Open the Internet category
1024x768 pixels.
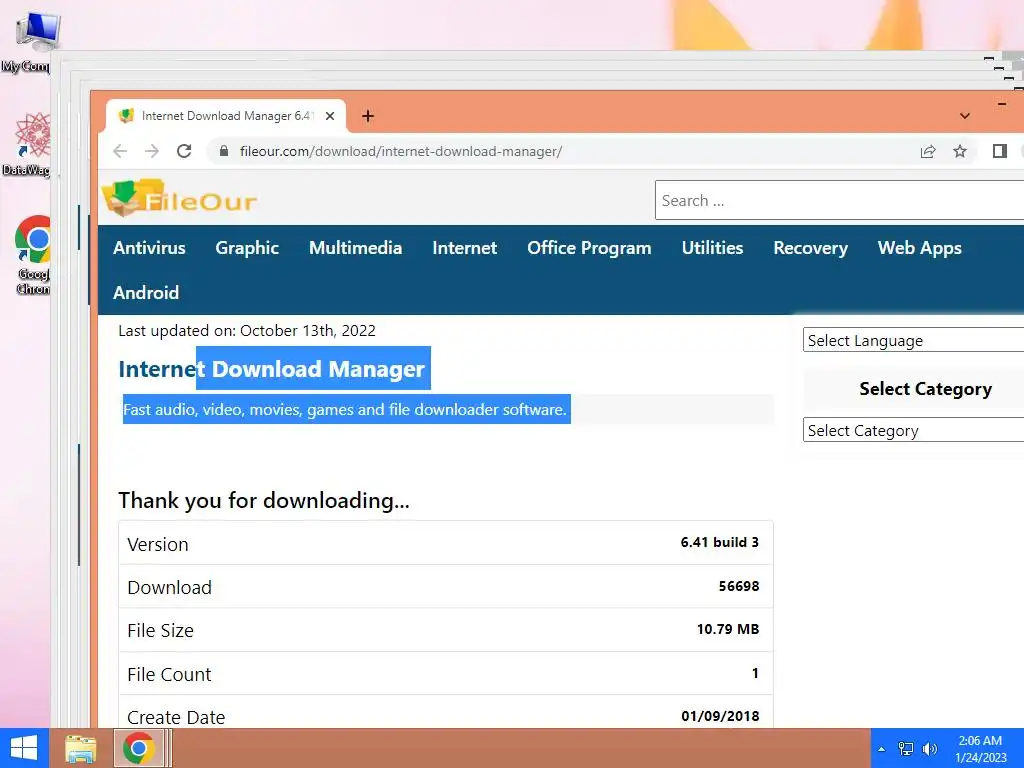[x=464, y=248]
